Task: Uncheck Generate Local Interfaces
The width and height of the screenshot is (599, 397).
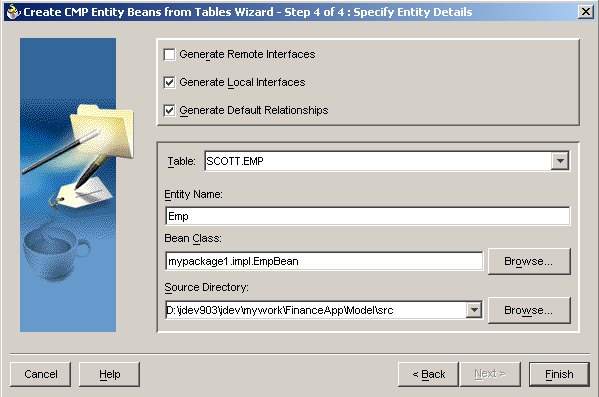Action: pyautogui.click(x=169, y=82)
